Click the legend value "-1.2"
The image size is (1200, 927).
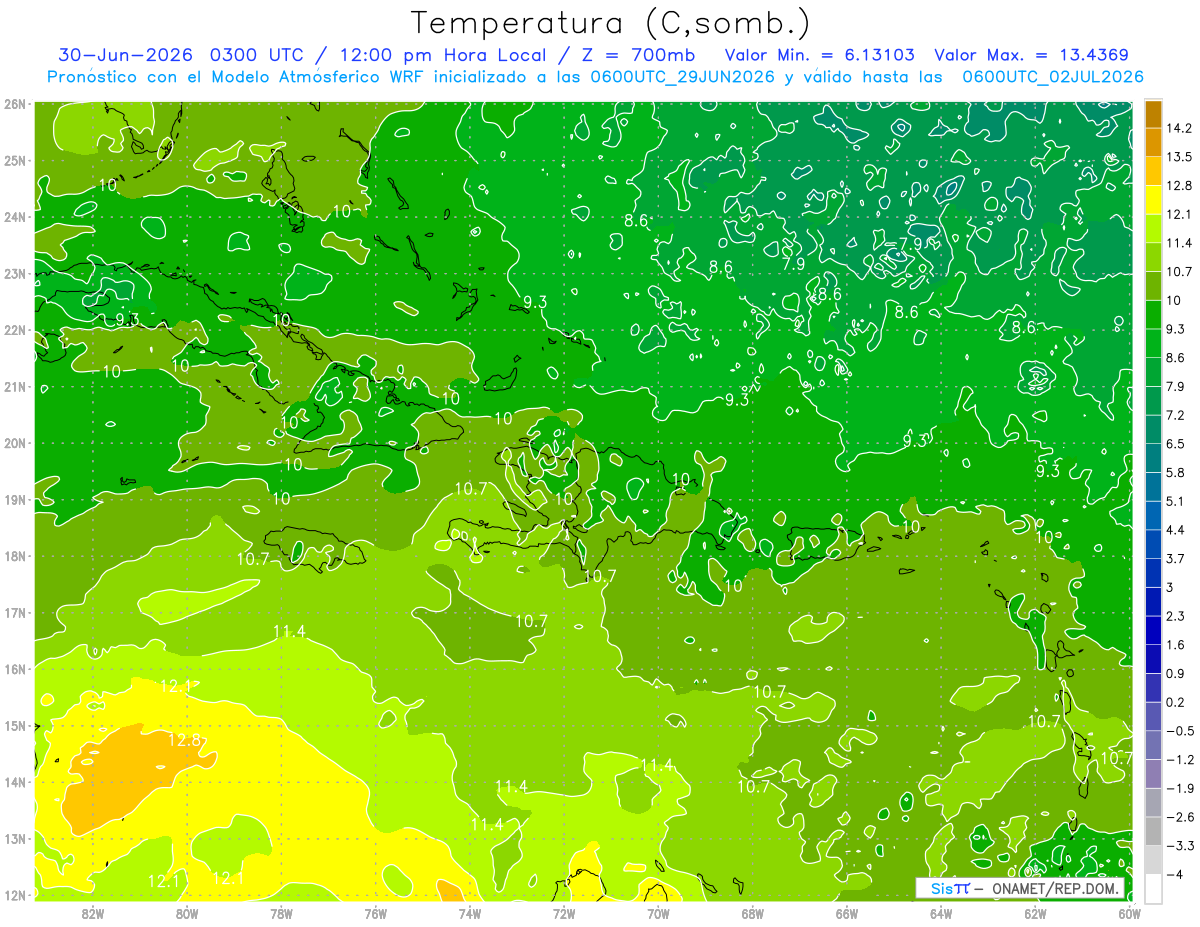[1180, 760]
